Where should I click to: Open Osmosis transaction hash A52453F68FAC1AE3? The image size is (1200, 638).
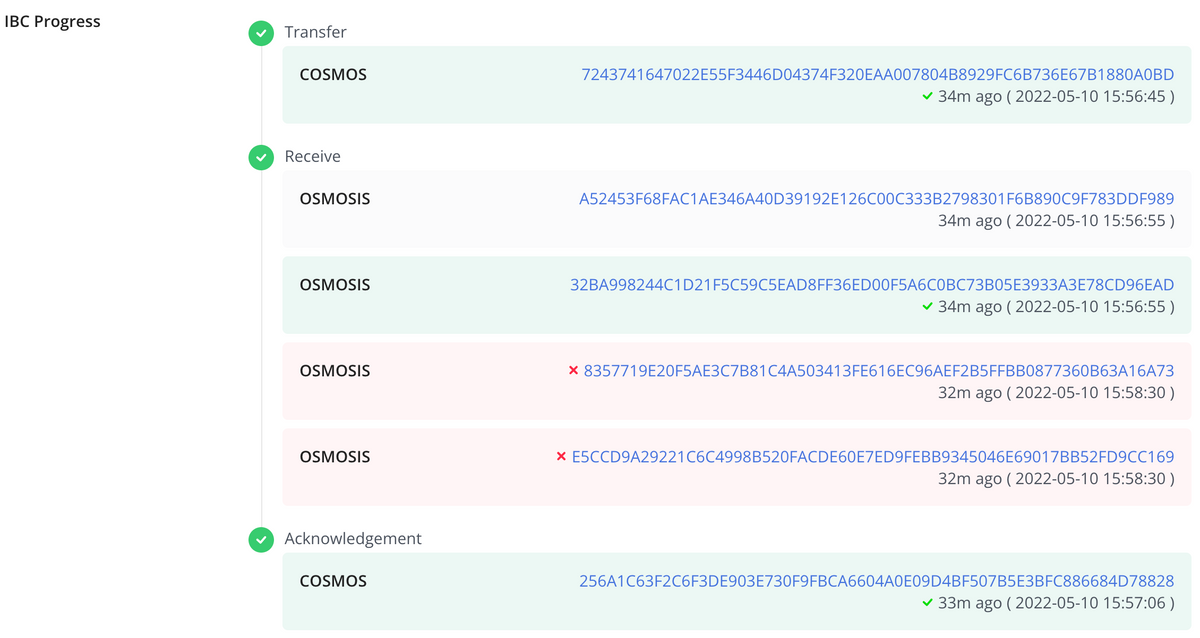(877, 198)
